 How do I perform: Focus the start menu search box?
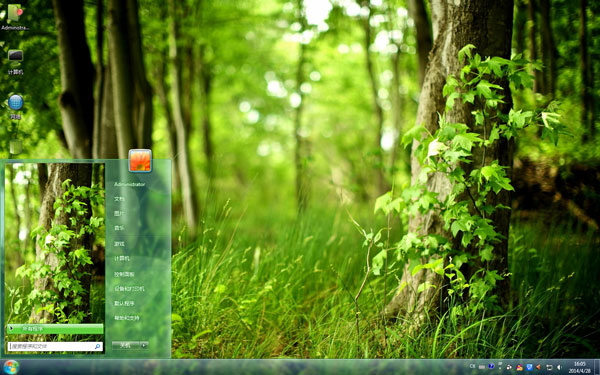tap(55, 346)
